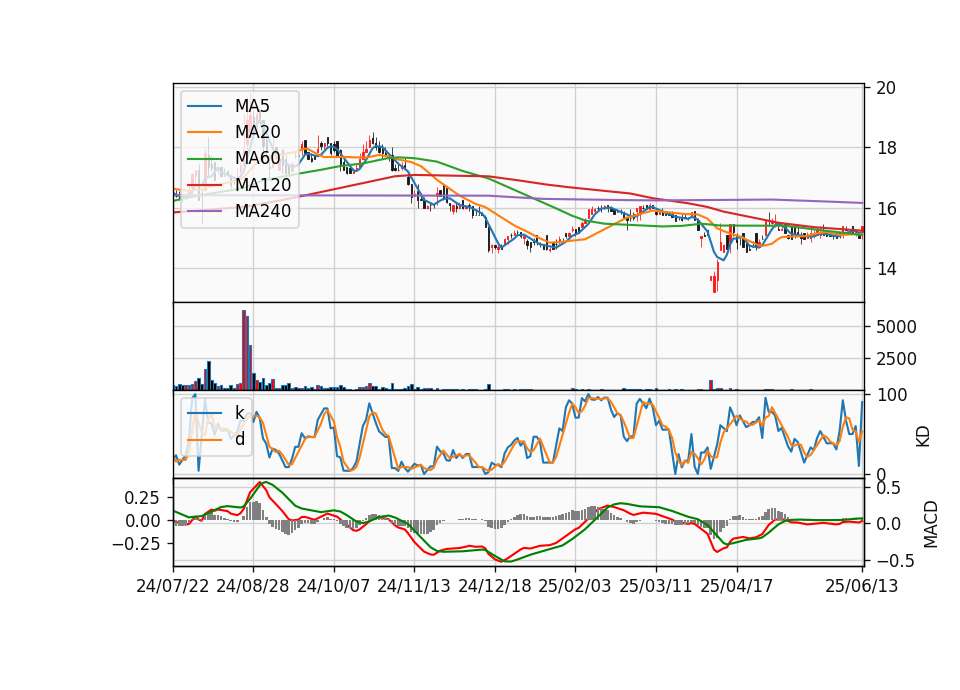Click the volume axis value 2500
This screenshot has width=960, height=690.
click(896, 359)
